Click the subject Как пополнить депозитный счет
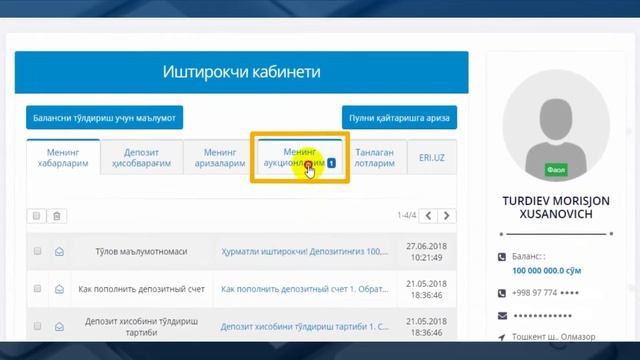640x360 pixels. click(x=141, y=289)
